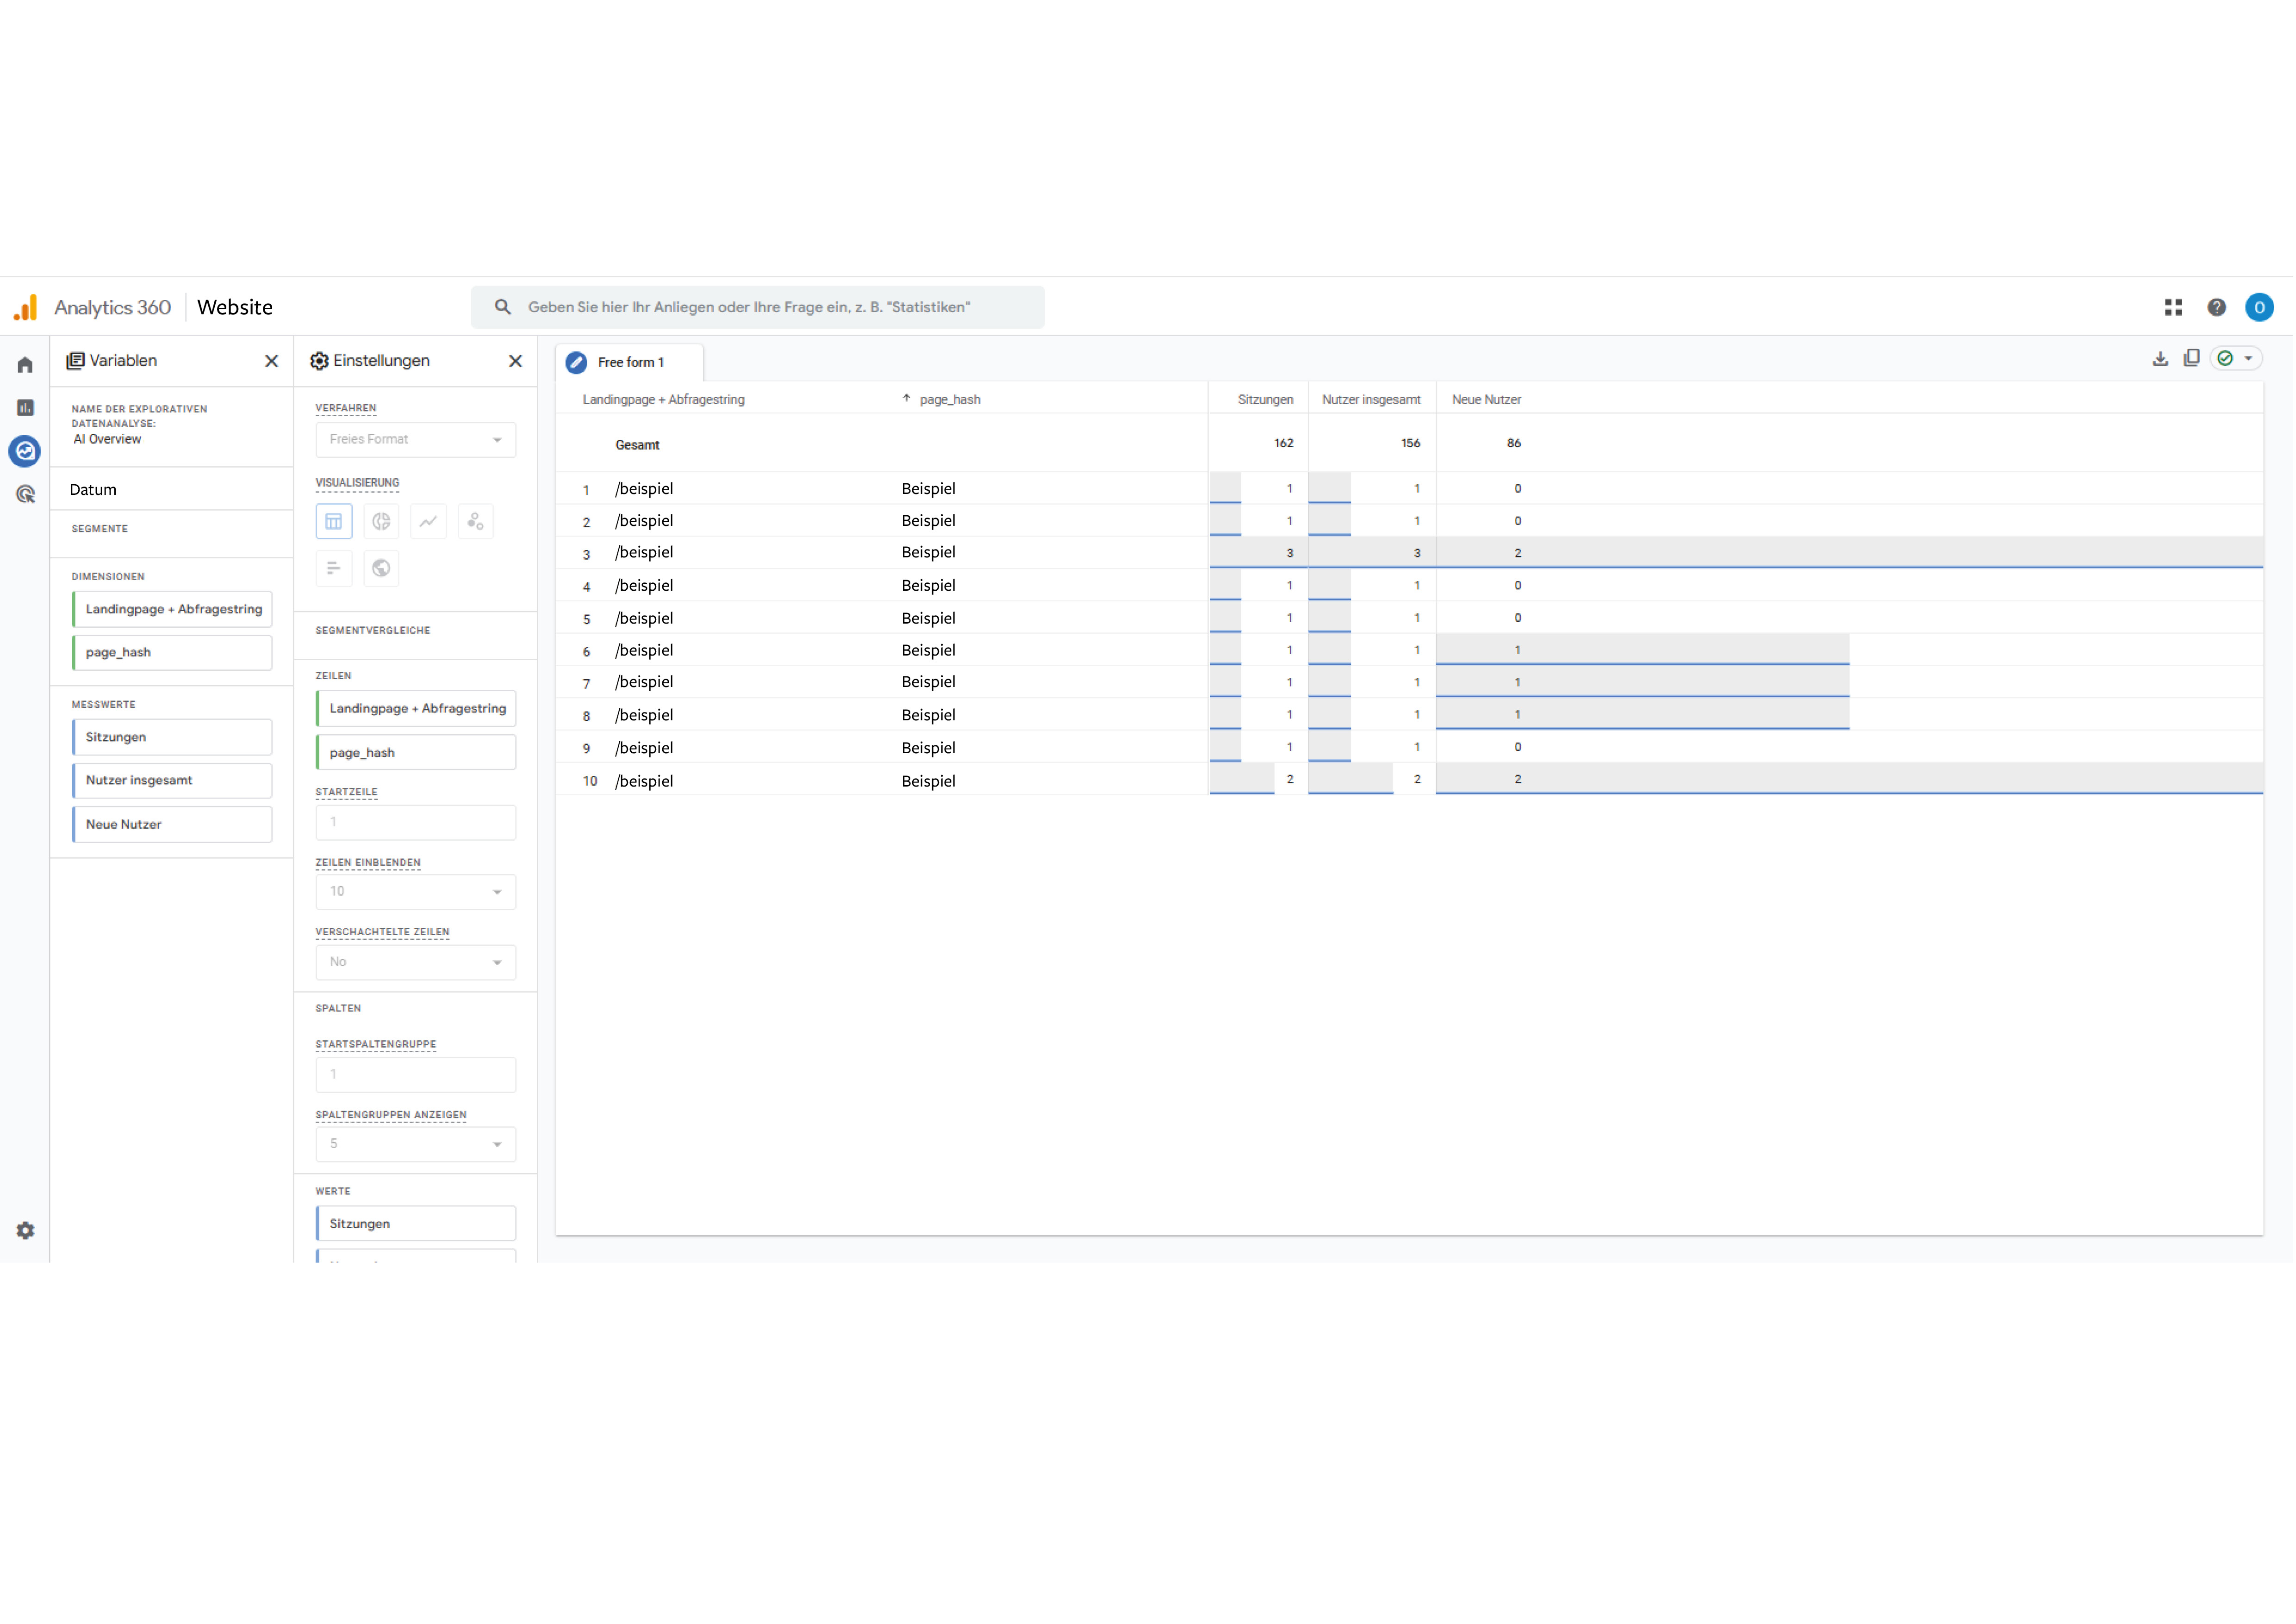Switch to the bar chart visualization
2296x1624 pixels.
333,568
